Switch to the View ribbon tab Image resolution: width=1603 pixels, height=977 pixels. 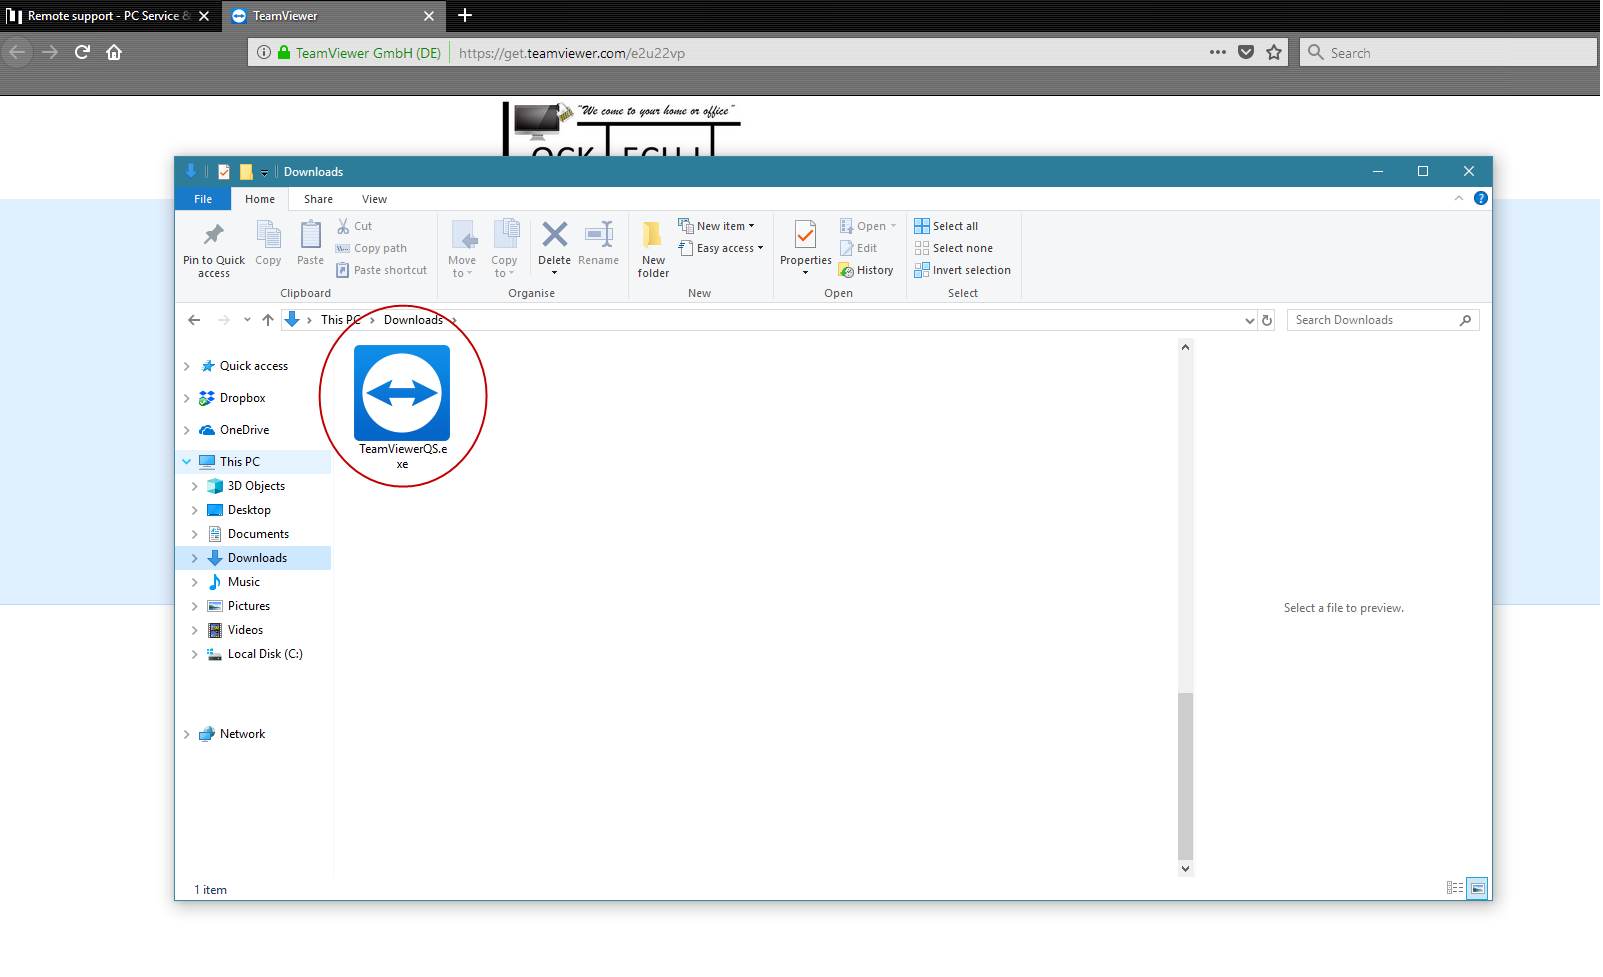[x=374, y=199]
